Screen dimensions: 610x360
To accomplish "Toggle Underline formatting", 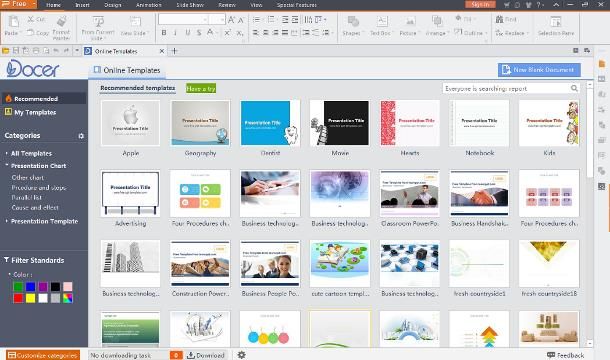I will click(x=188, y=33).
